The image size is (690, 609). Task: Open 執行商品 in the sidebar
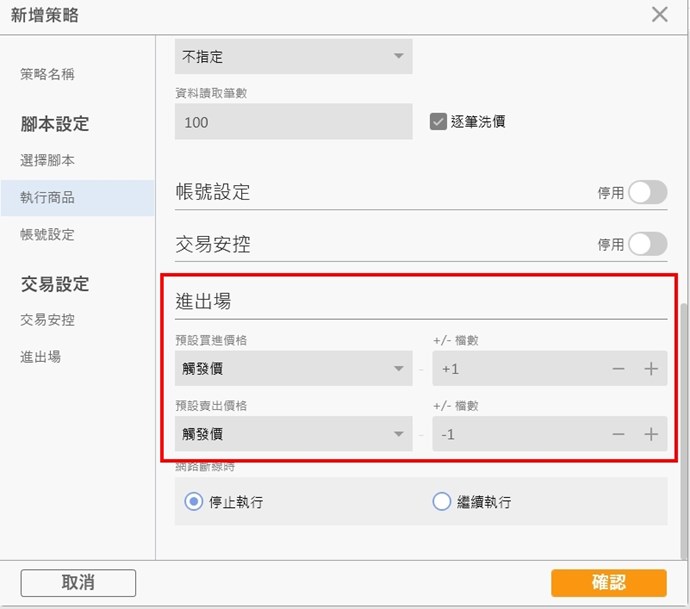point(48,197)
